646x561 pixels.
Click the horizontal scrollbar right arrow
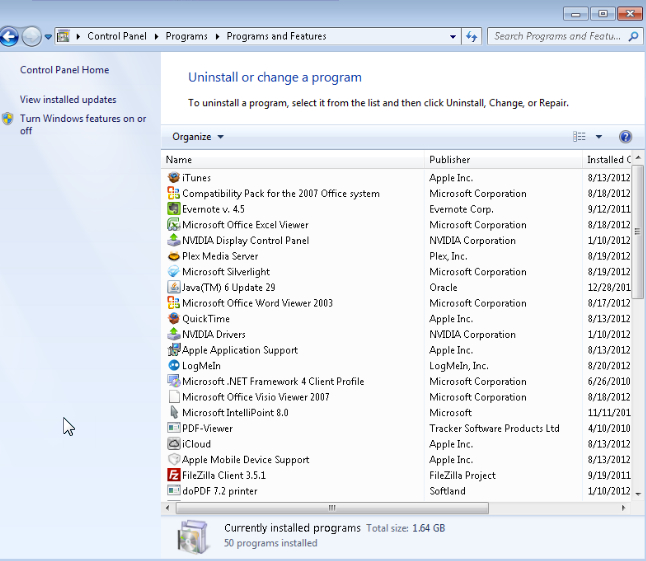(x=623, y=508)
